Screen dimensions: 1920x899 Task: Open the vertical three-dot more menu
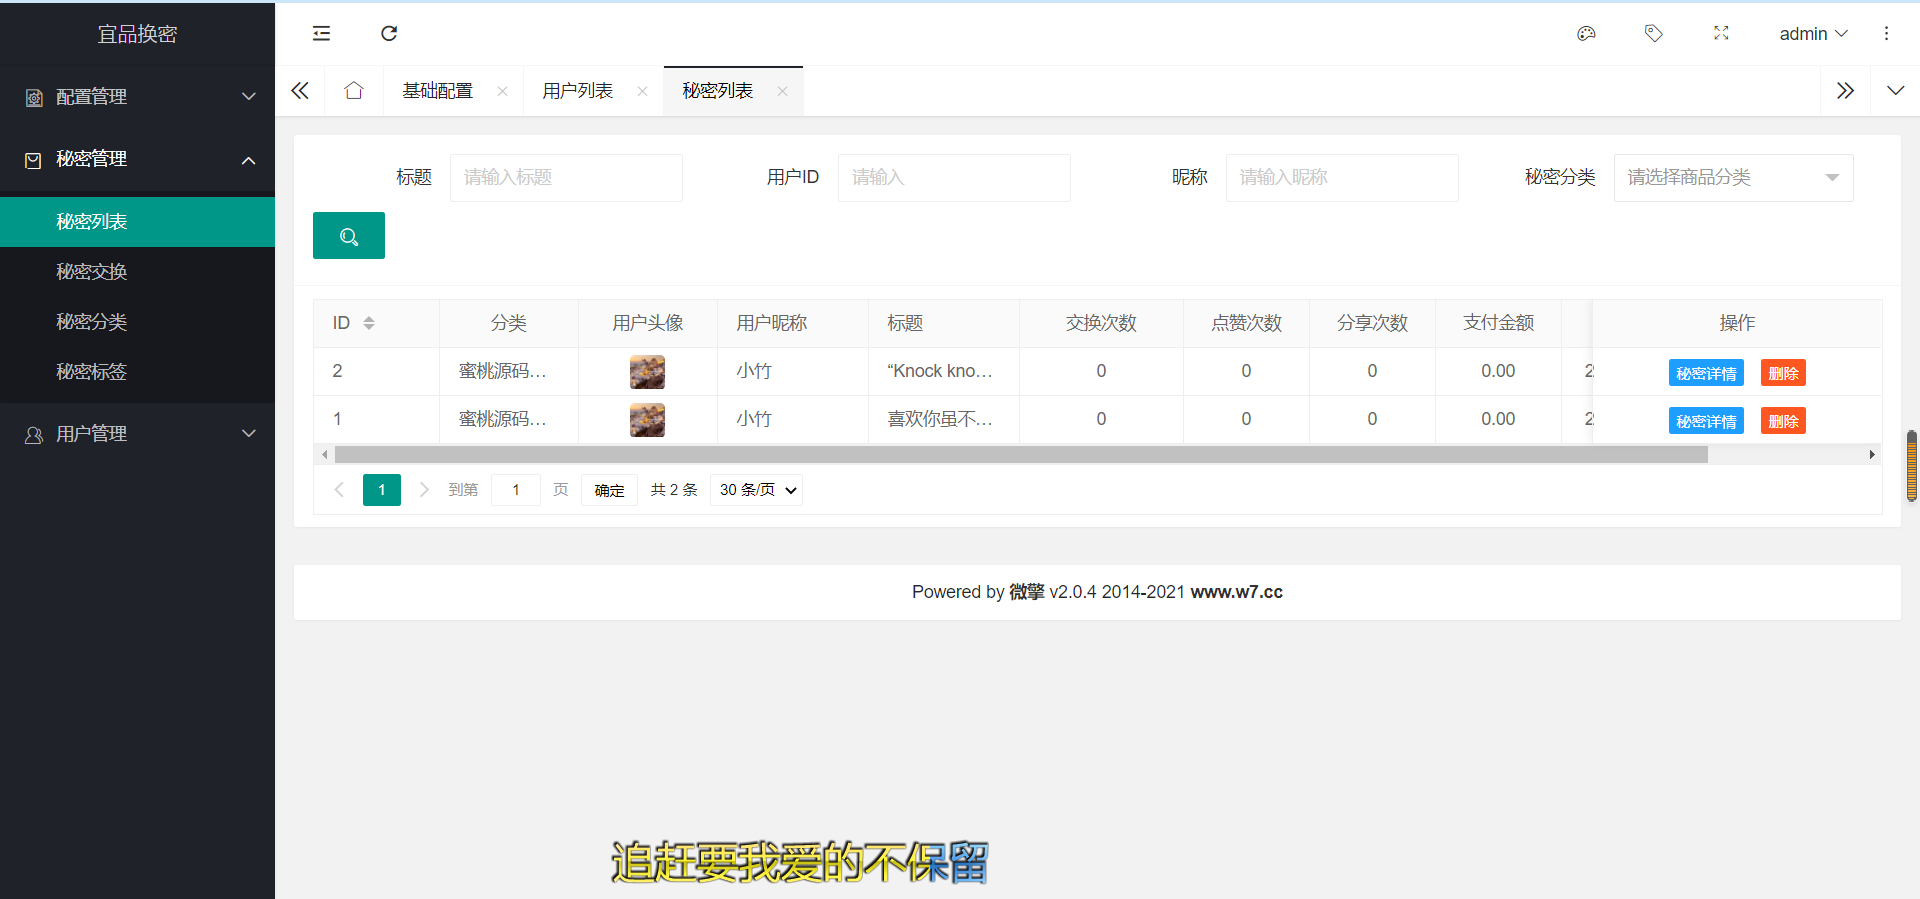tap(1886, 34)
